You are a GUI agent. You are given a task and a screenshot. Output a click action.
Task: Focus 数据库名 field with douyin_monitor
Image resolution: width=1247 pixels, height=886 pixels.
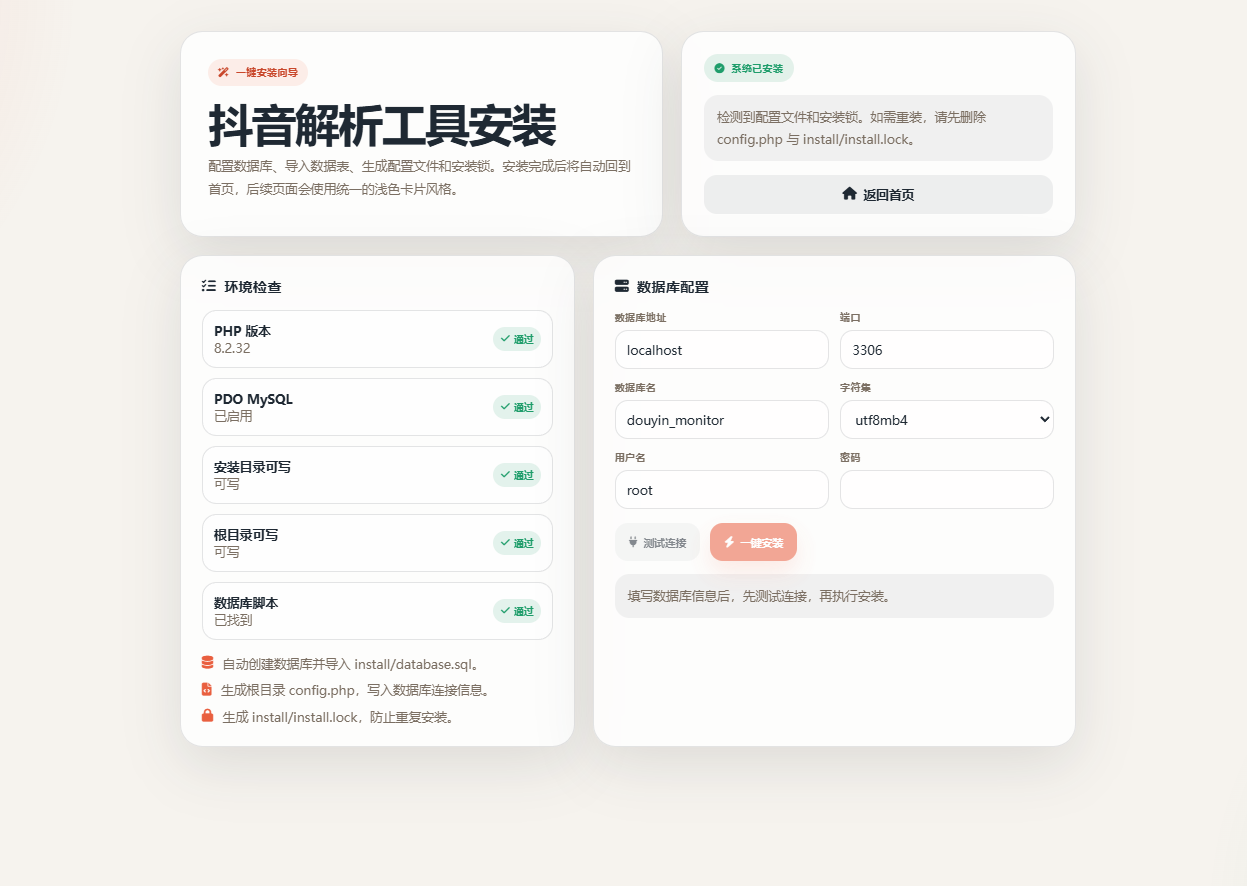pos(722,420)
